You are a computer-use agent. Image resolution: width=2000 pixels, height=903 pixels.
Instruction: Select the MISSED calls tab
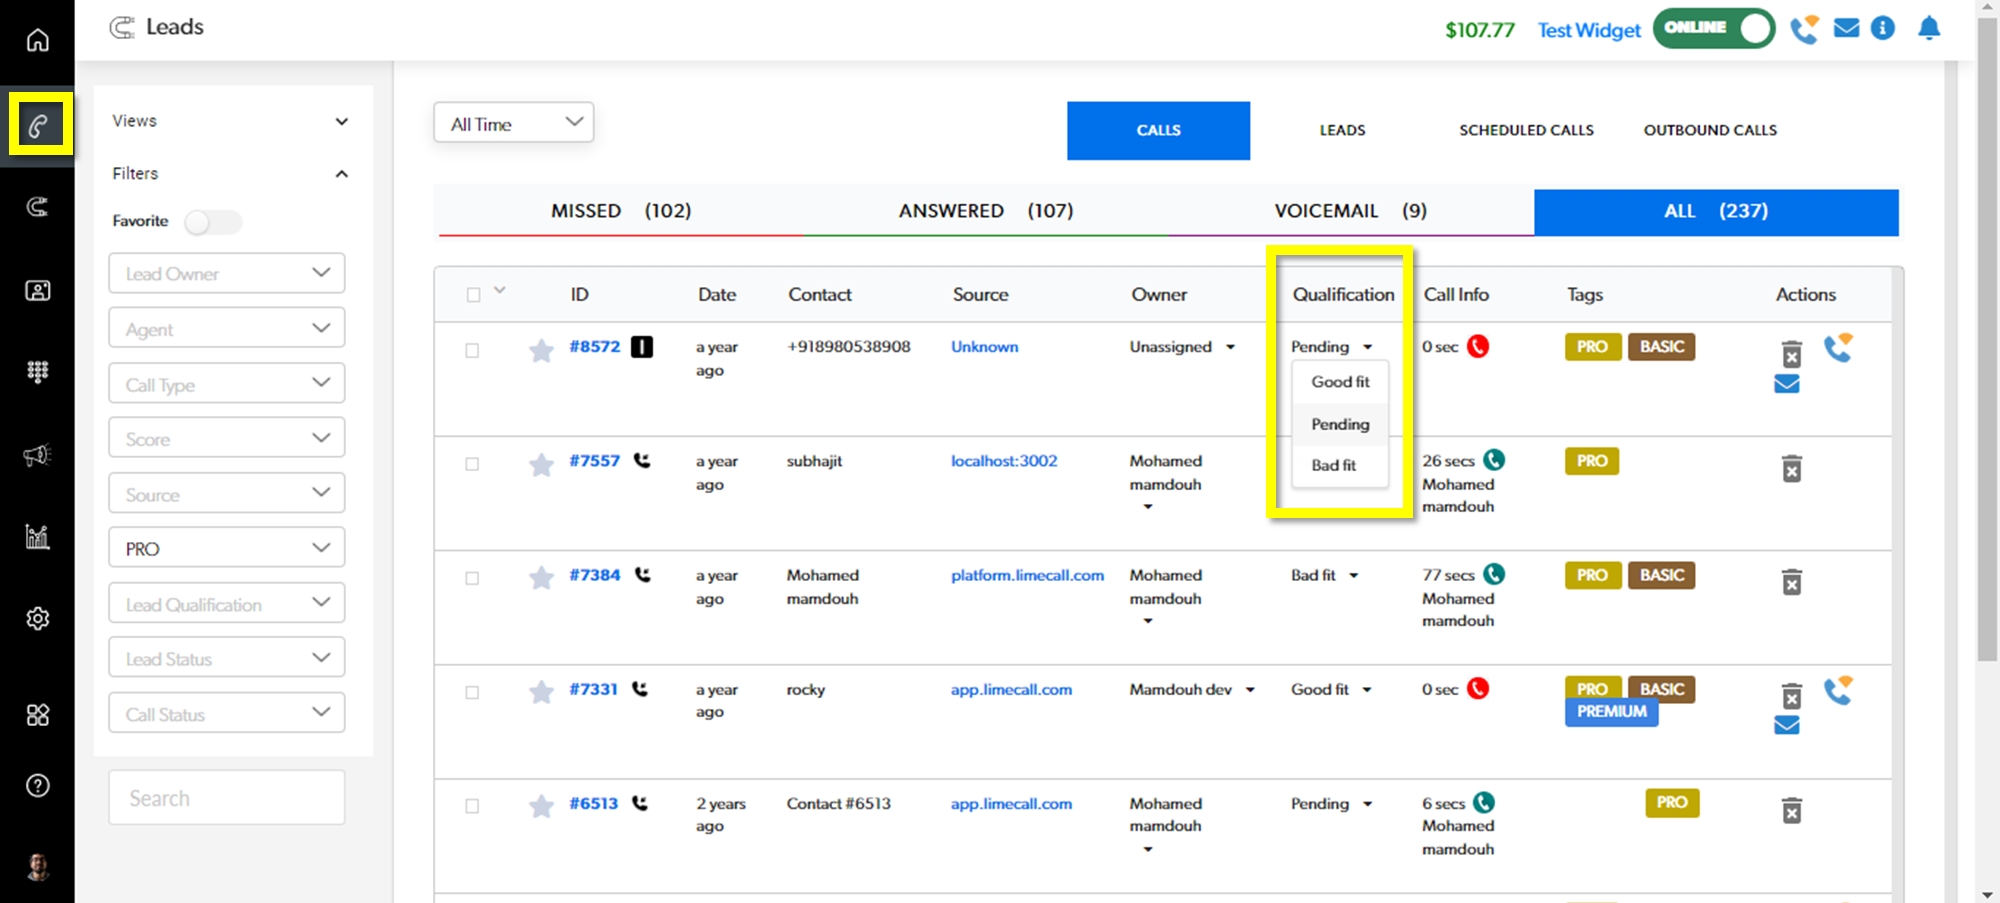[x=620, y=211]
